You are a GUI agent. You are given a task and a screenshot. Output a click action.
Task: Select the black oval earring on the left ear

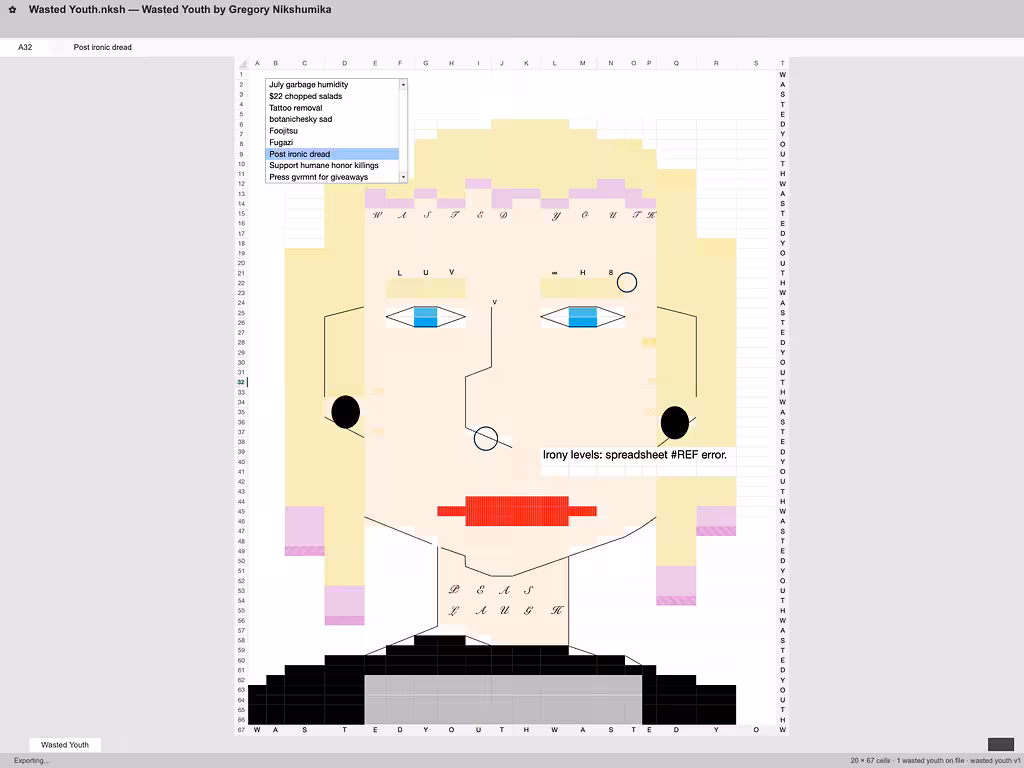[x=345, y=412]
